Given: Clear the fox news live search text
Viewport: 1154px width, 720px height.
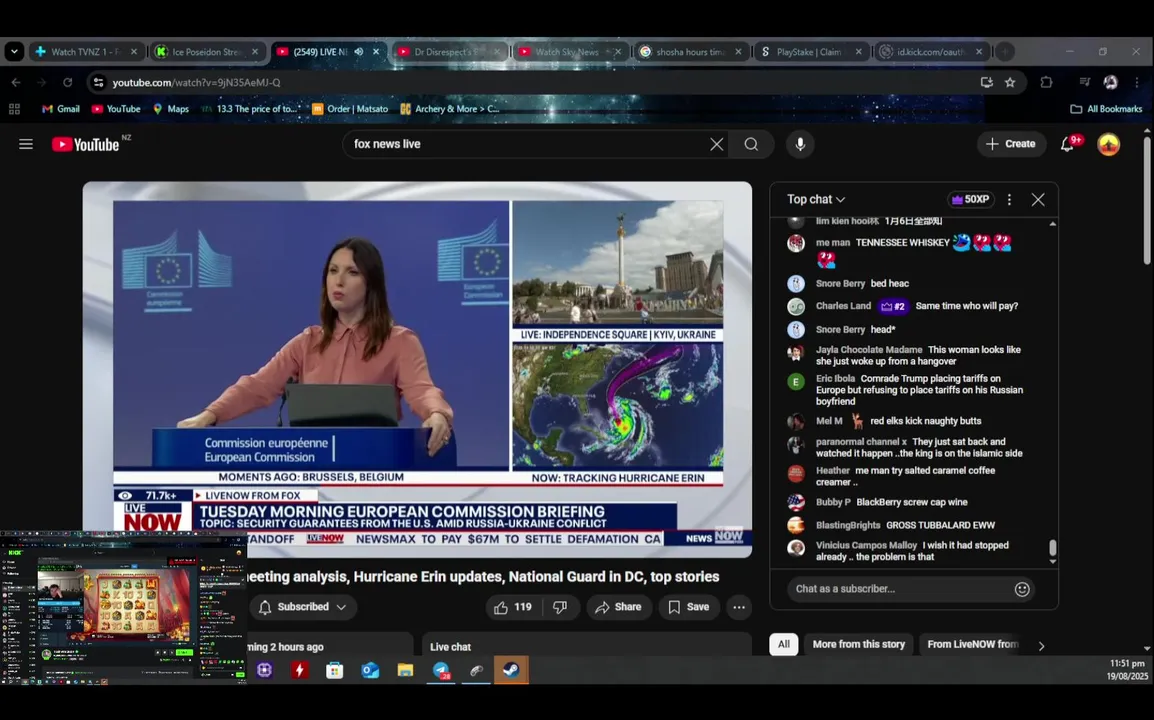Looking at the screenshot, I should pyautogui.click(x=716, y=144).
